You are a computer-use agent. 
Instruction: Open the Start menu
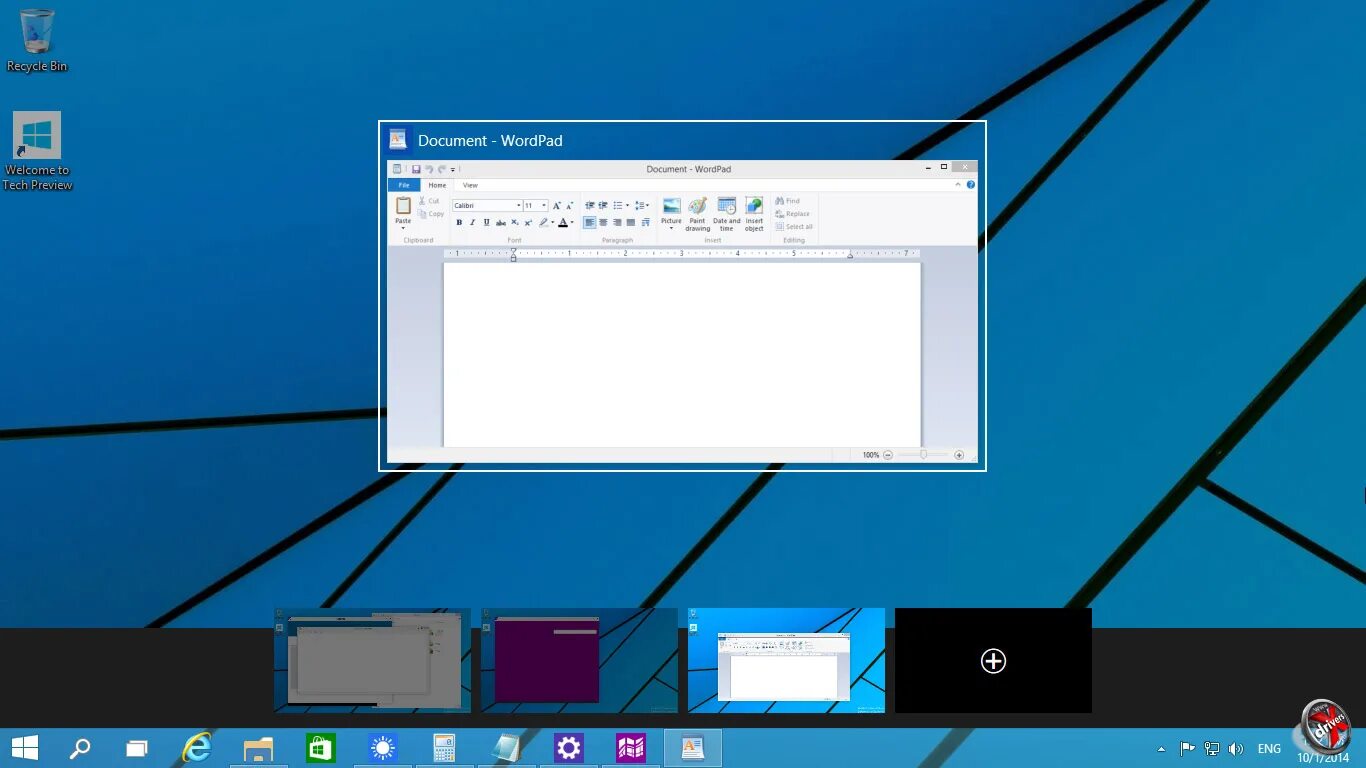[x=25, y=748]
